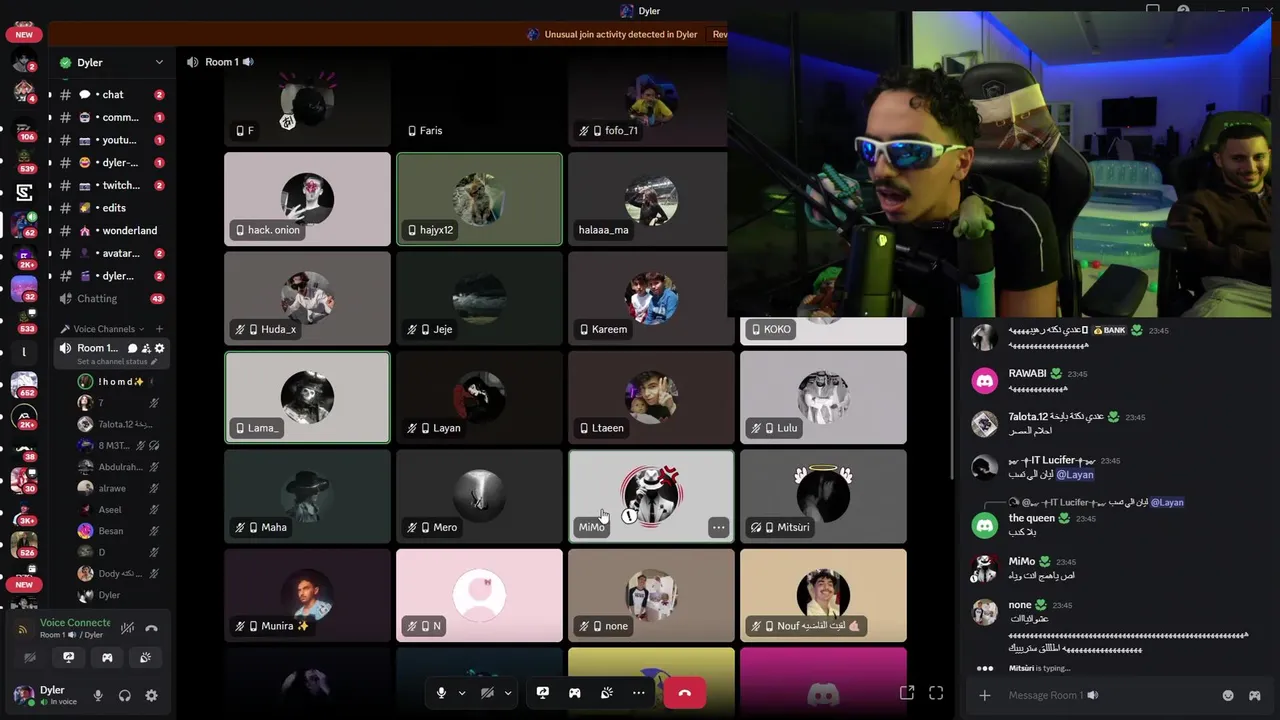The height and width of the screenshot is (720, 1280).
Task: Share screen from sidebar voice panel
Action: 68,658
